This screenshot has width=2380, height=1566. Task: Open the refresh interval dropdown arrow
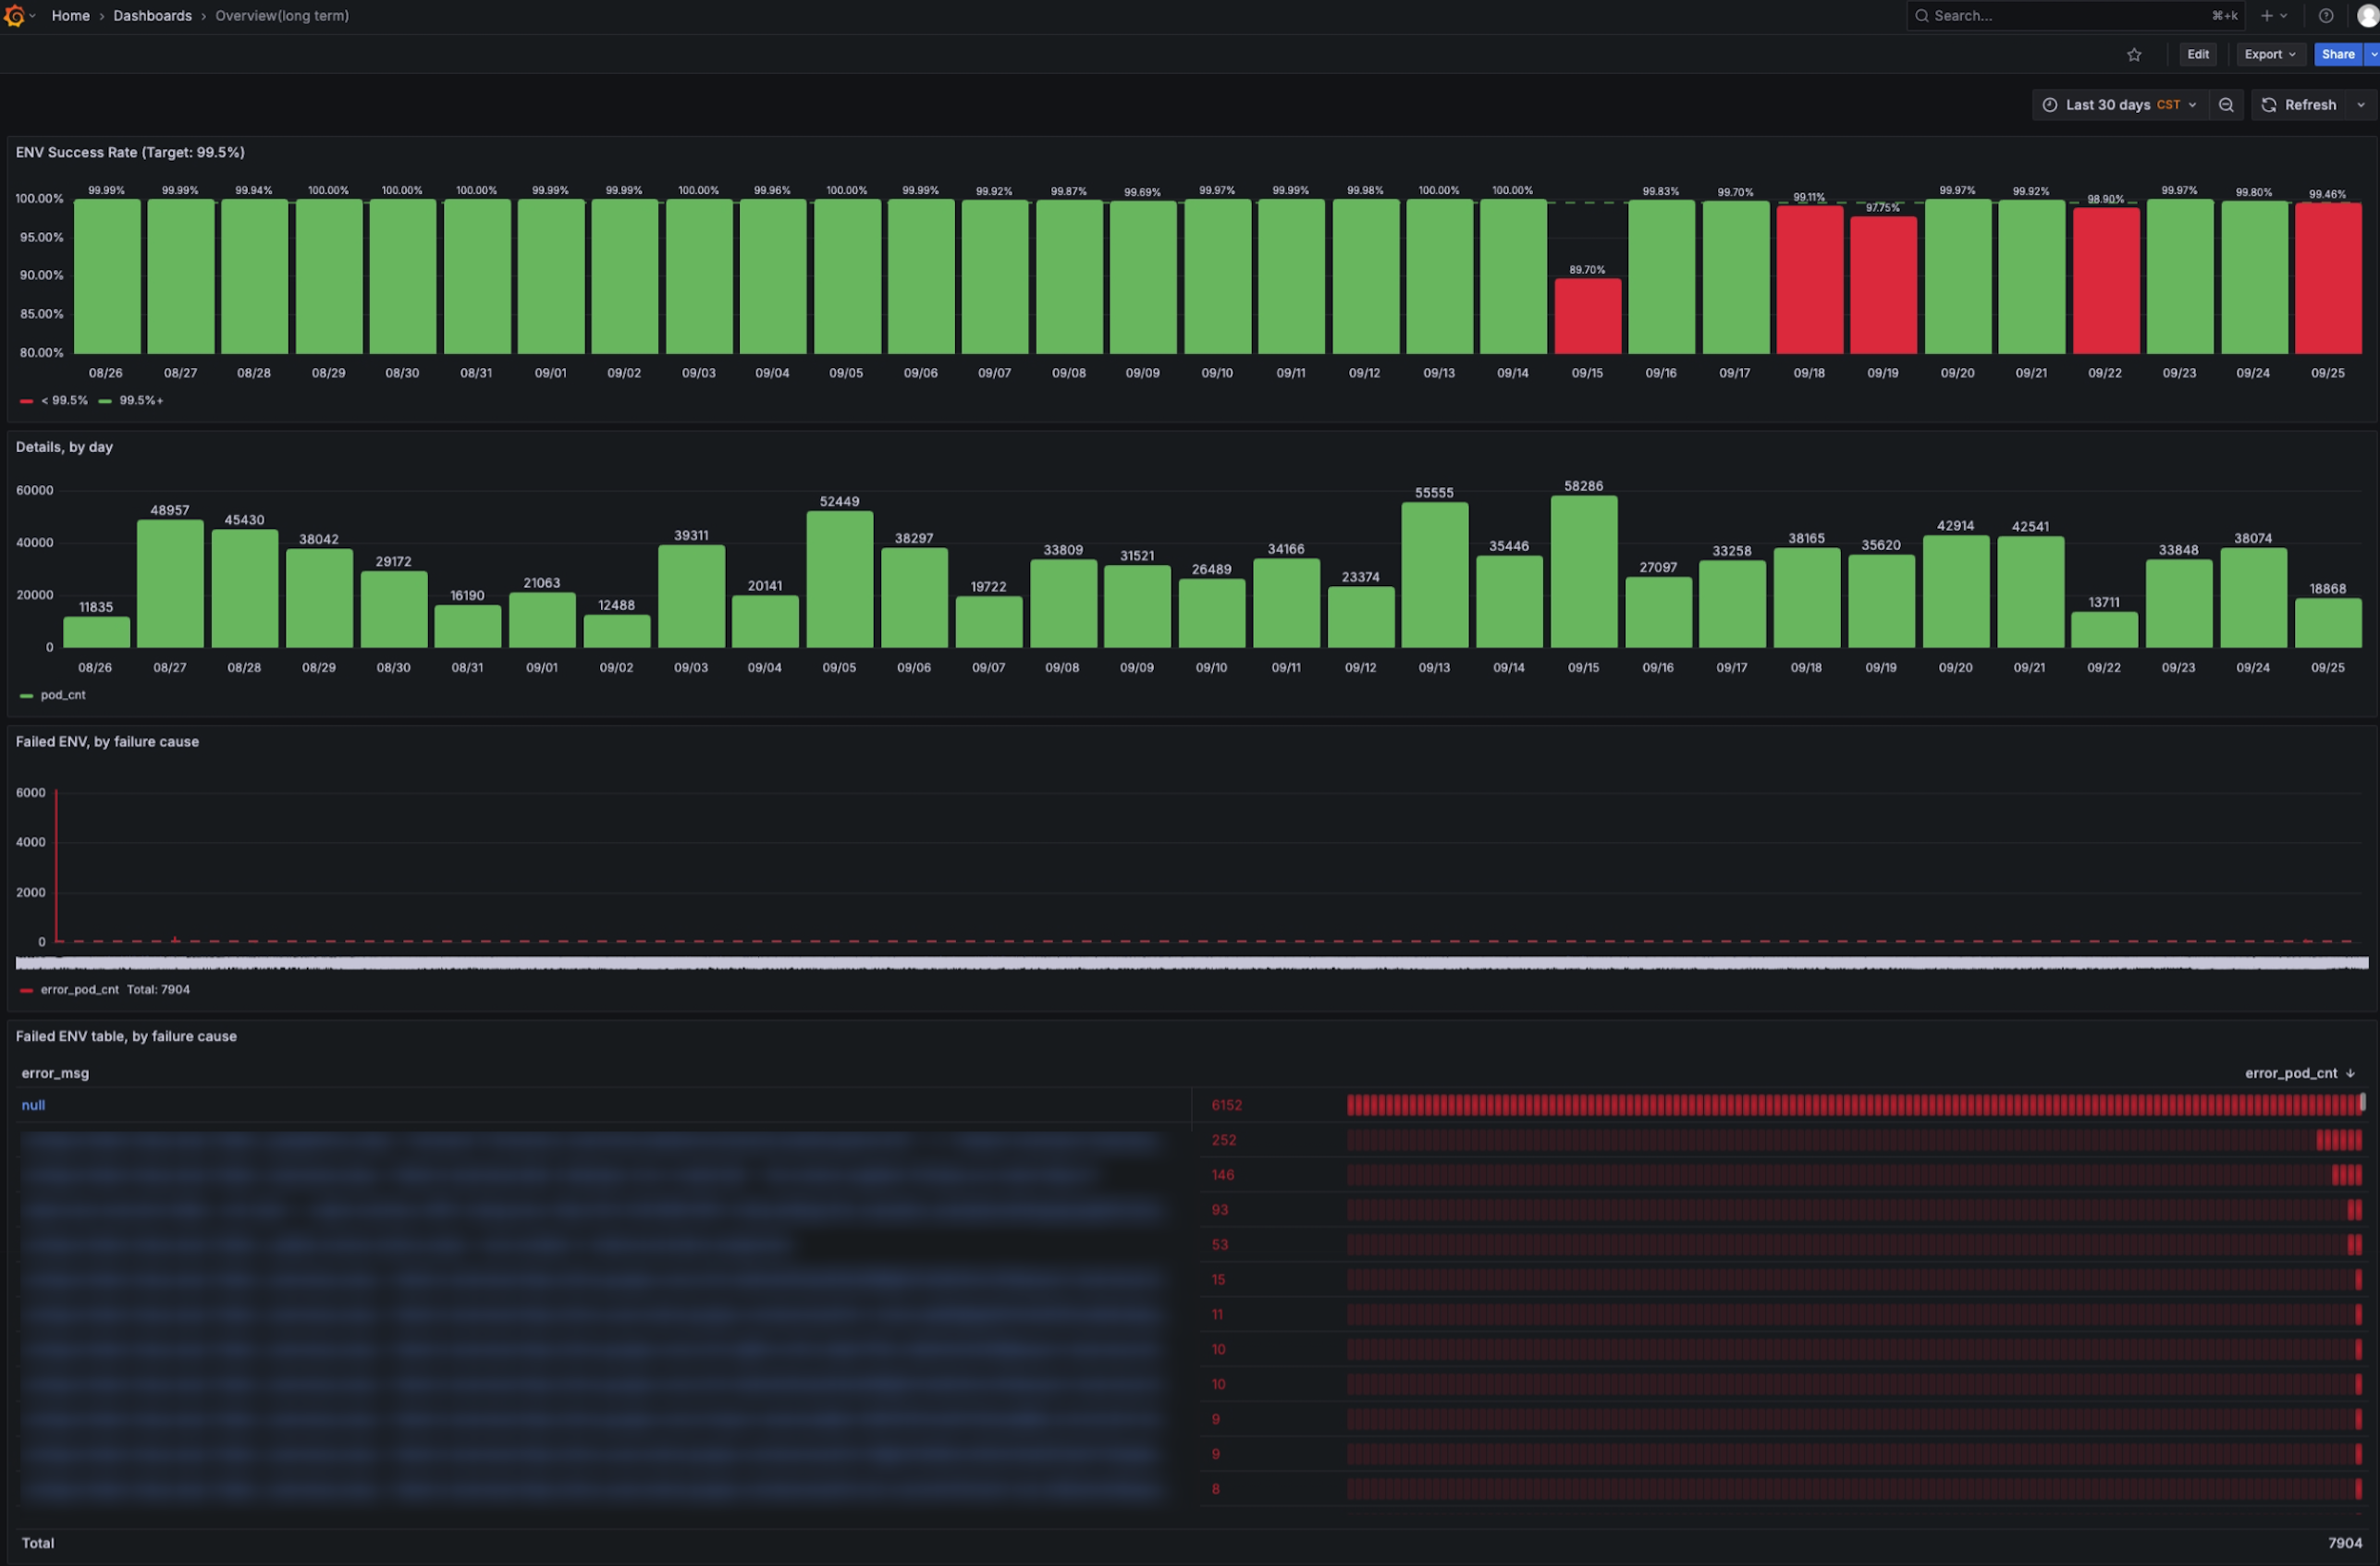[2361, 105]
